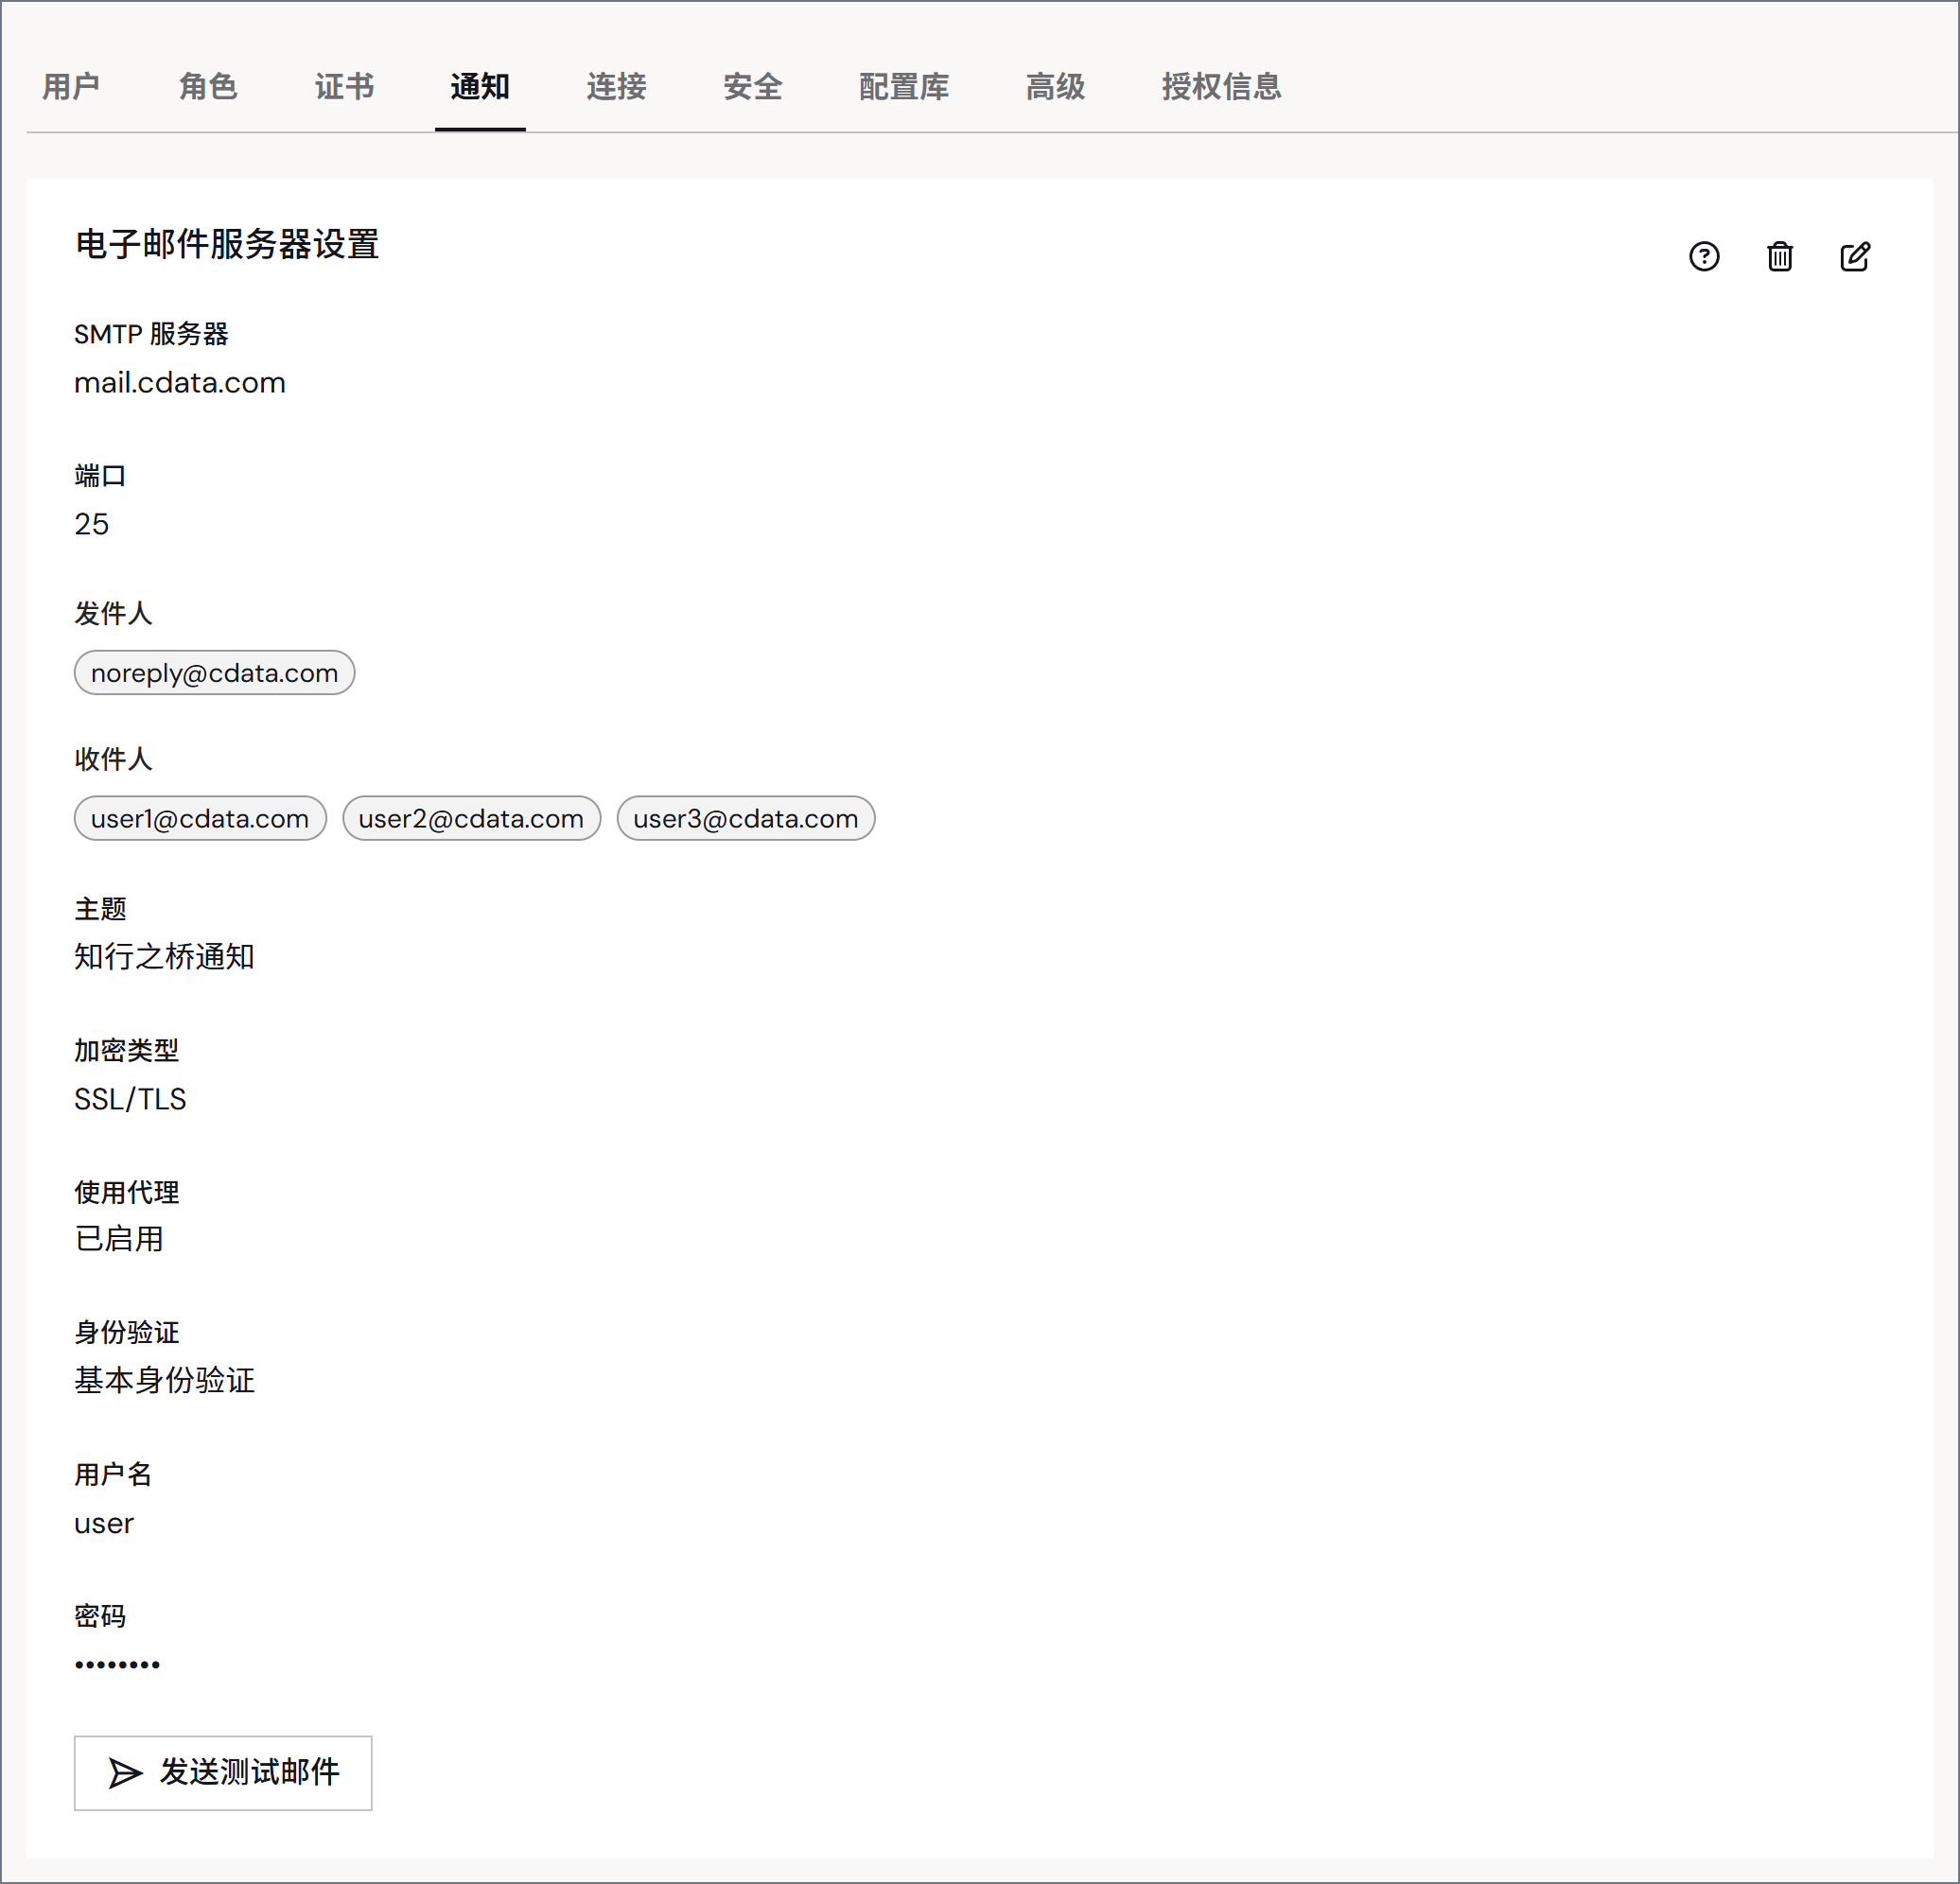Open help for email server settings
Screen dimensions: 1960x1884
(1704, 257)
